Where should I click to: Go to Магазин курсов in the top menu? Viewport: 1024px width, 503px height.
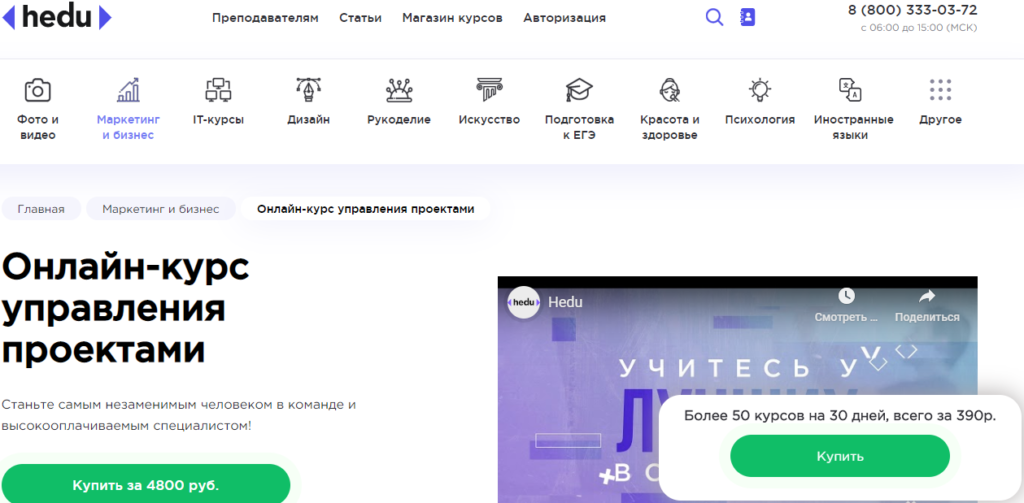pyautogui.click(x=452, y=18)
